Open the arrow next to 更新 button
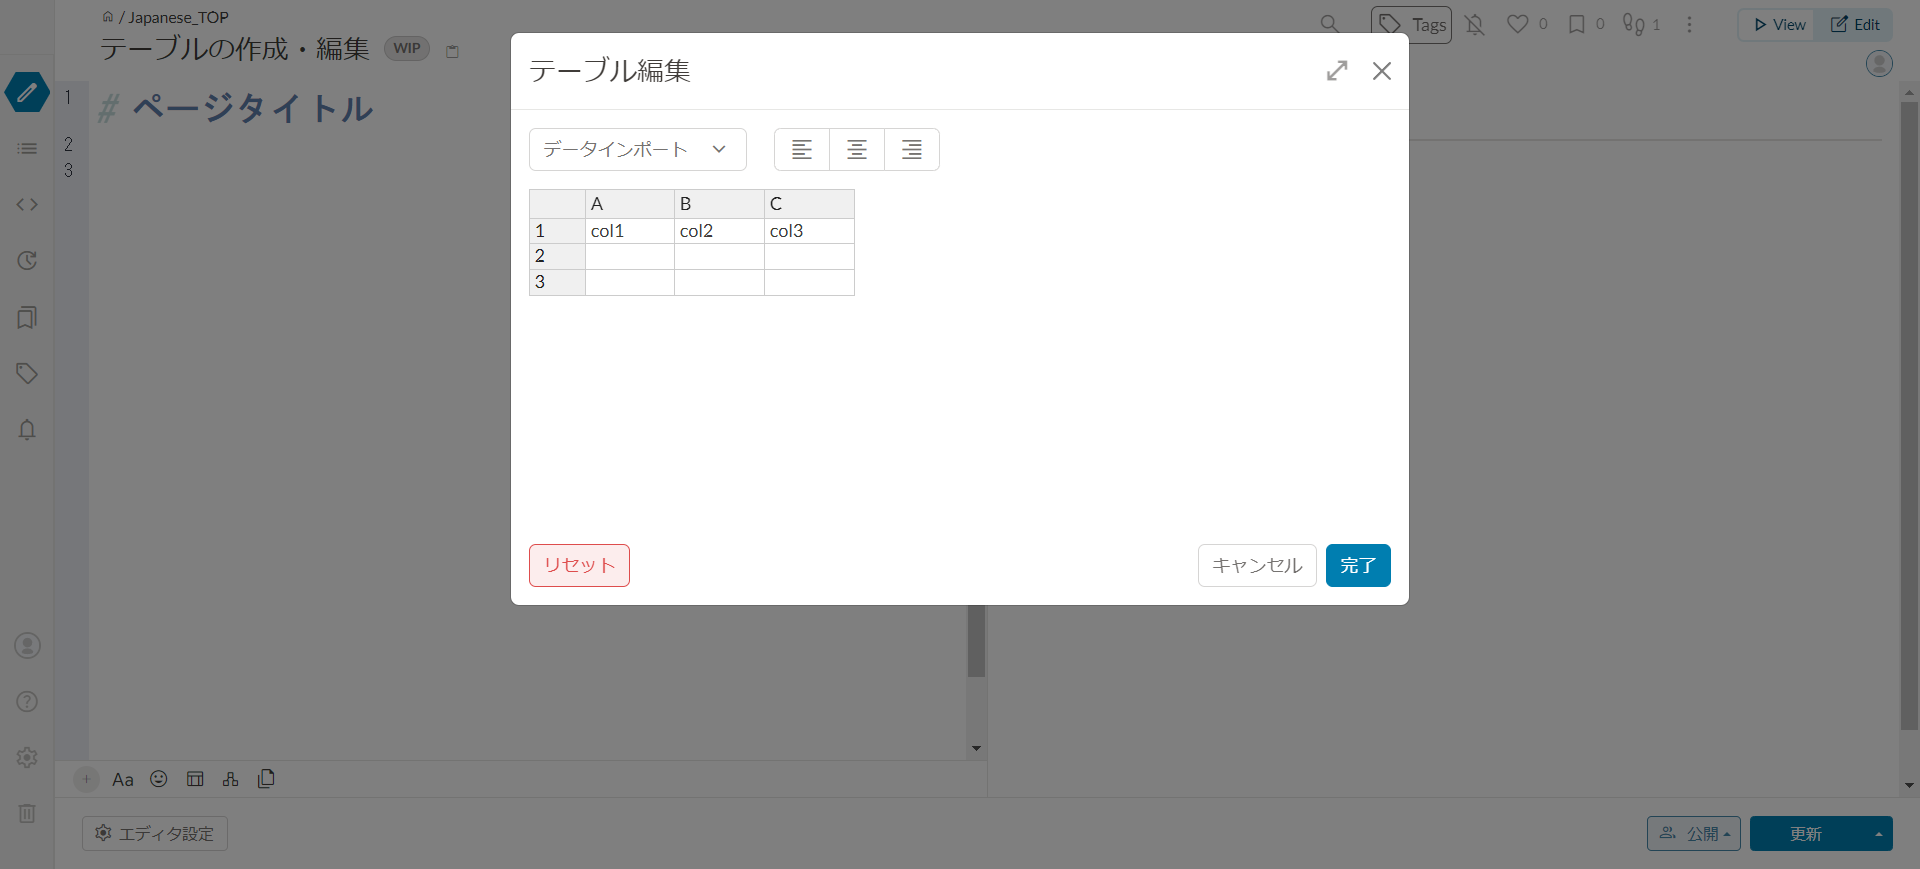This screenshot has width=1920, height=869. tap(1878, 834)
